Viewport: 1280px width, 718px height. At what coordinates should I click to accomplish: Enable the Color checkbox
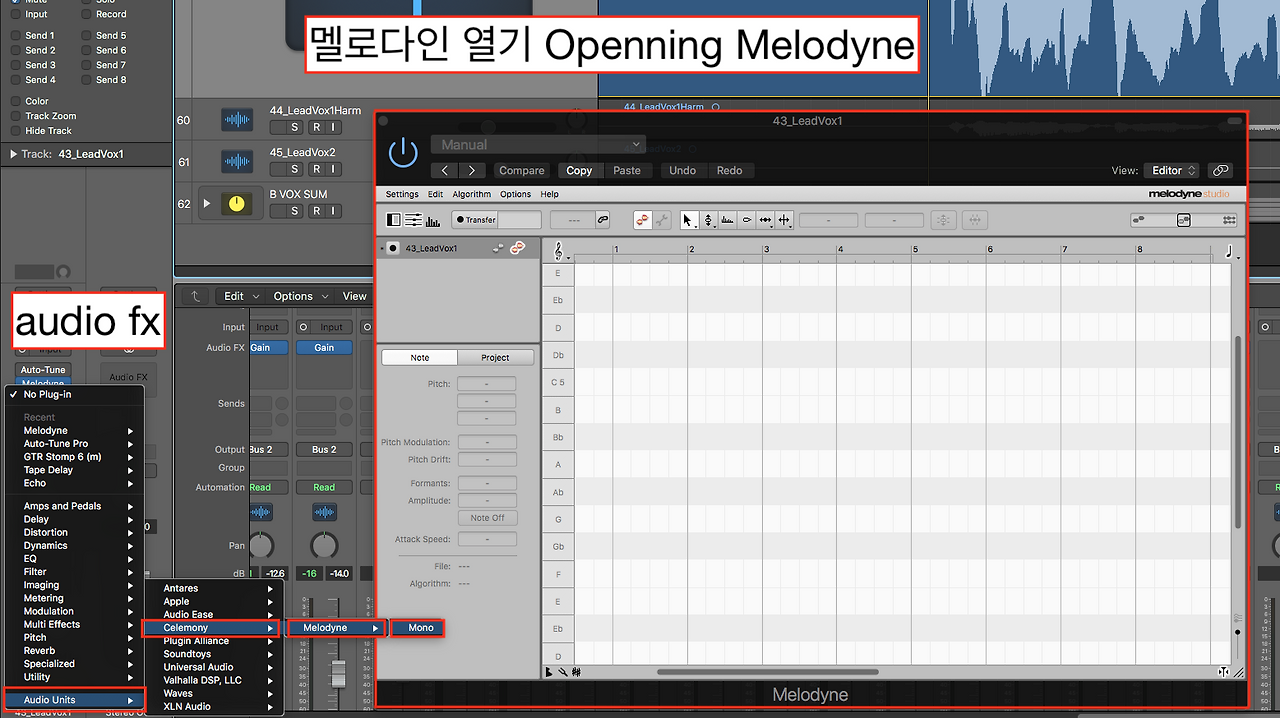[x=15, y=101]
